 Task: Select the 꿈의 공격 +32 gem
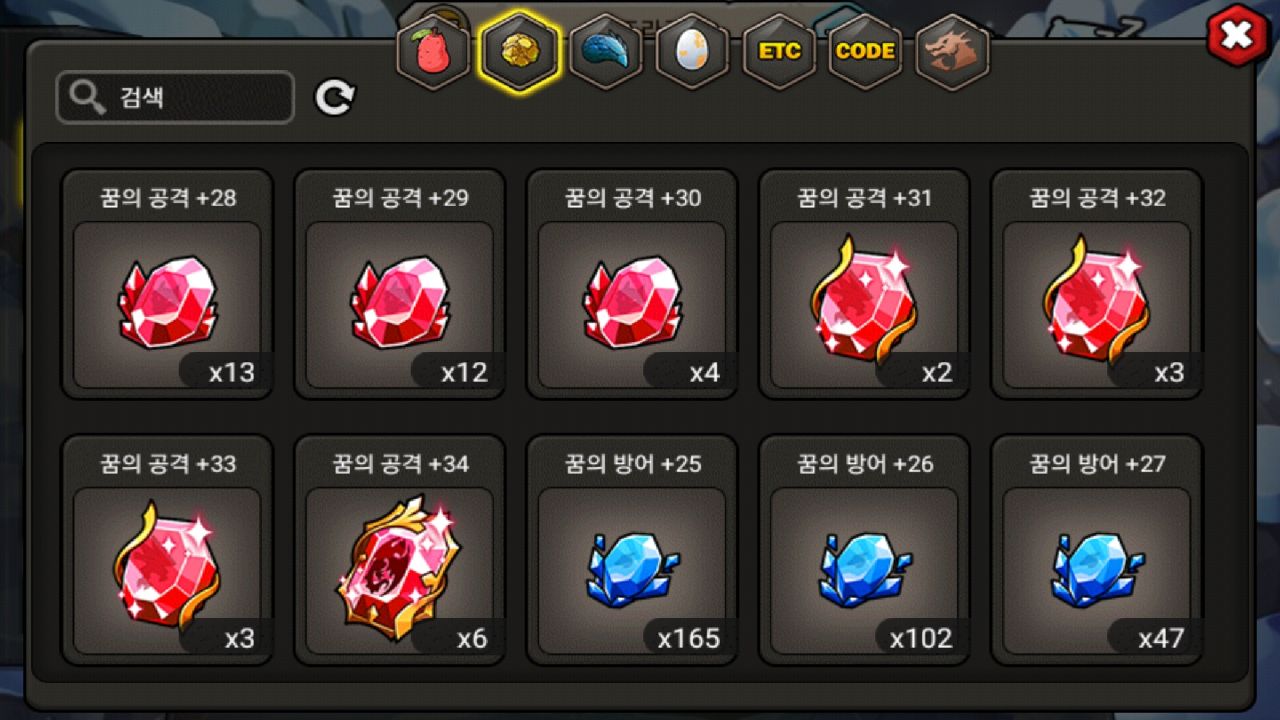pyautogui.click(x=1096, y=284)
